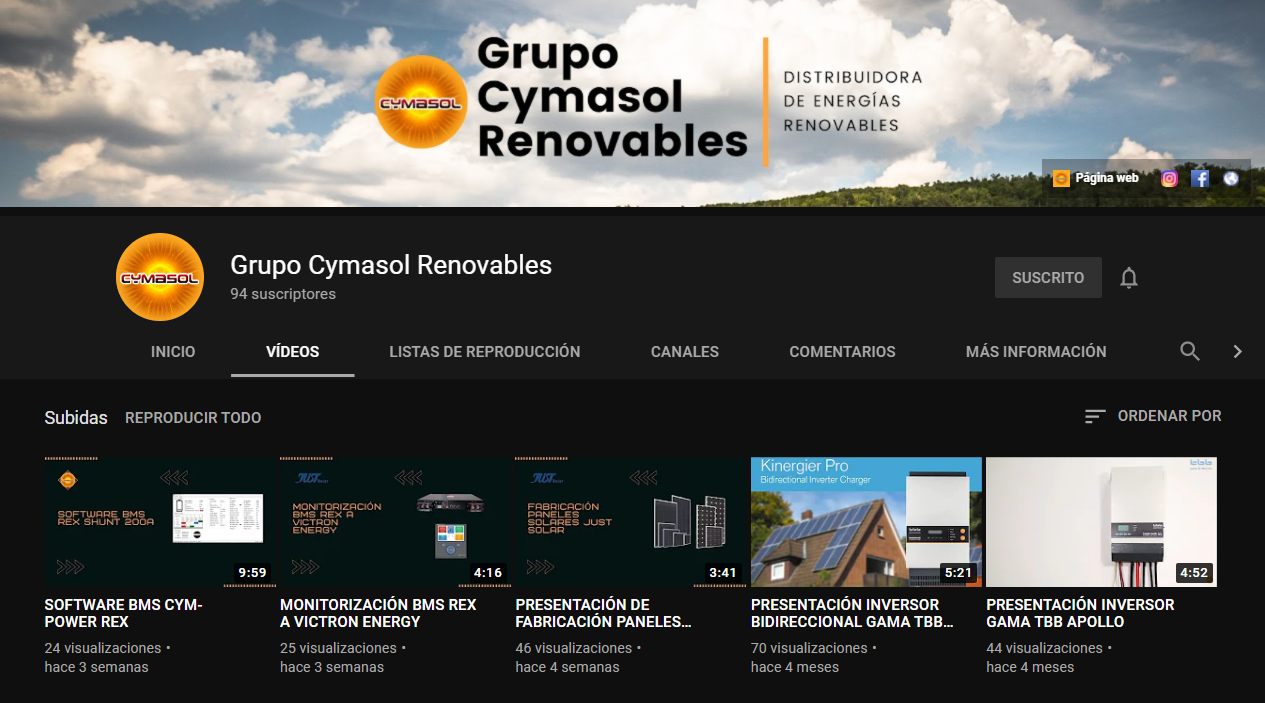Click the notification bell icon
The width and height of the screenshot is (1265, 703).
1129,278
